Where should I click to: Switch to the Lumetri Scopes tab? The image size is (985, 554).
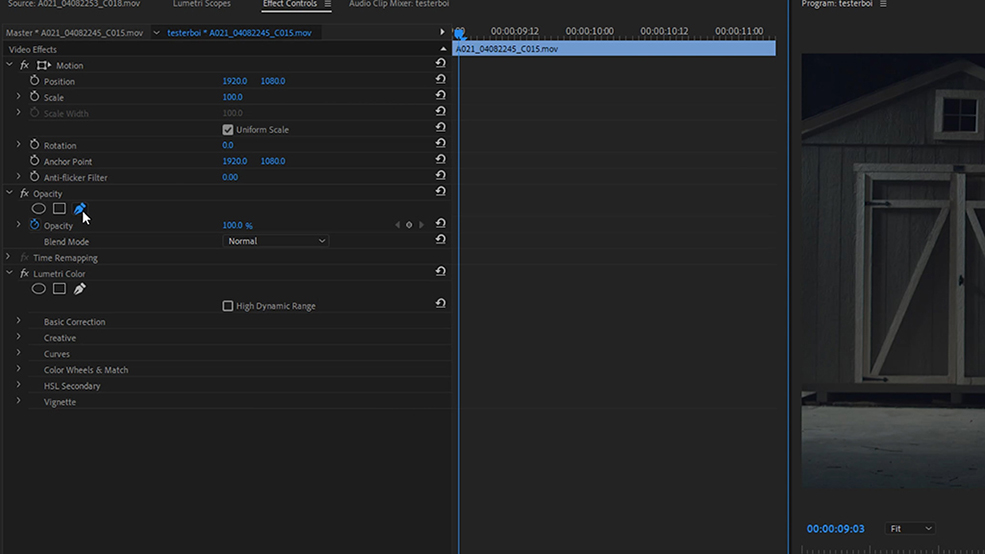pos(202,4)
